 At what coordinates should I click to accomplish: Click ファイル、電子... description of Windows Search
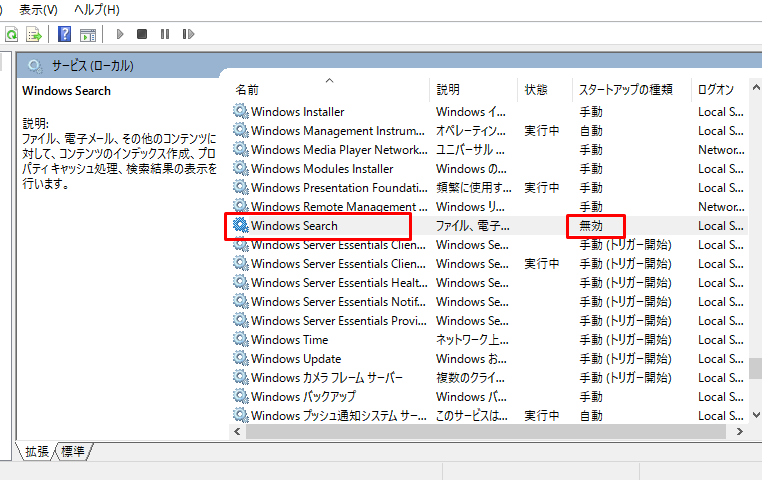[x=472, y=226]
